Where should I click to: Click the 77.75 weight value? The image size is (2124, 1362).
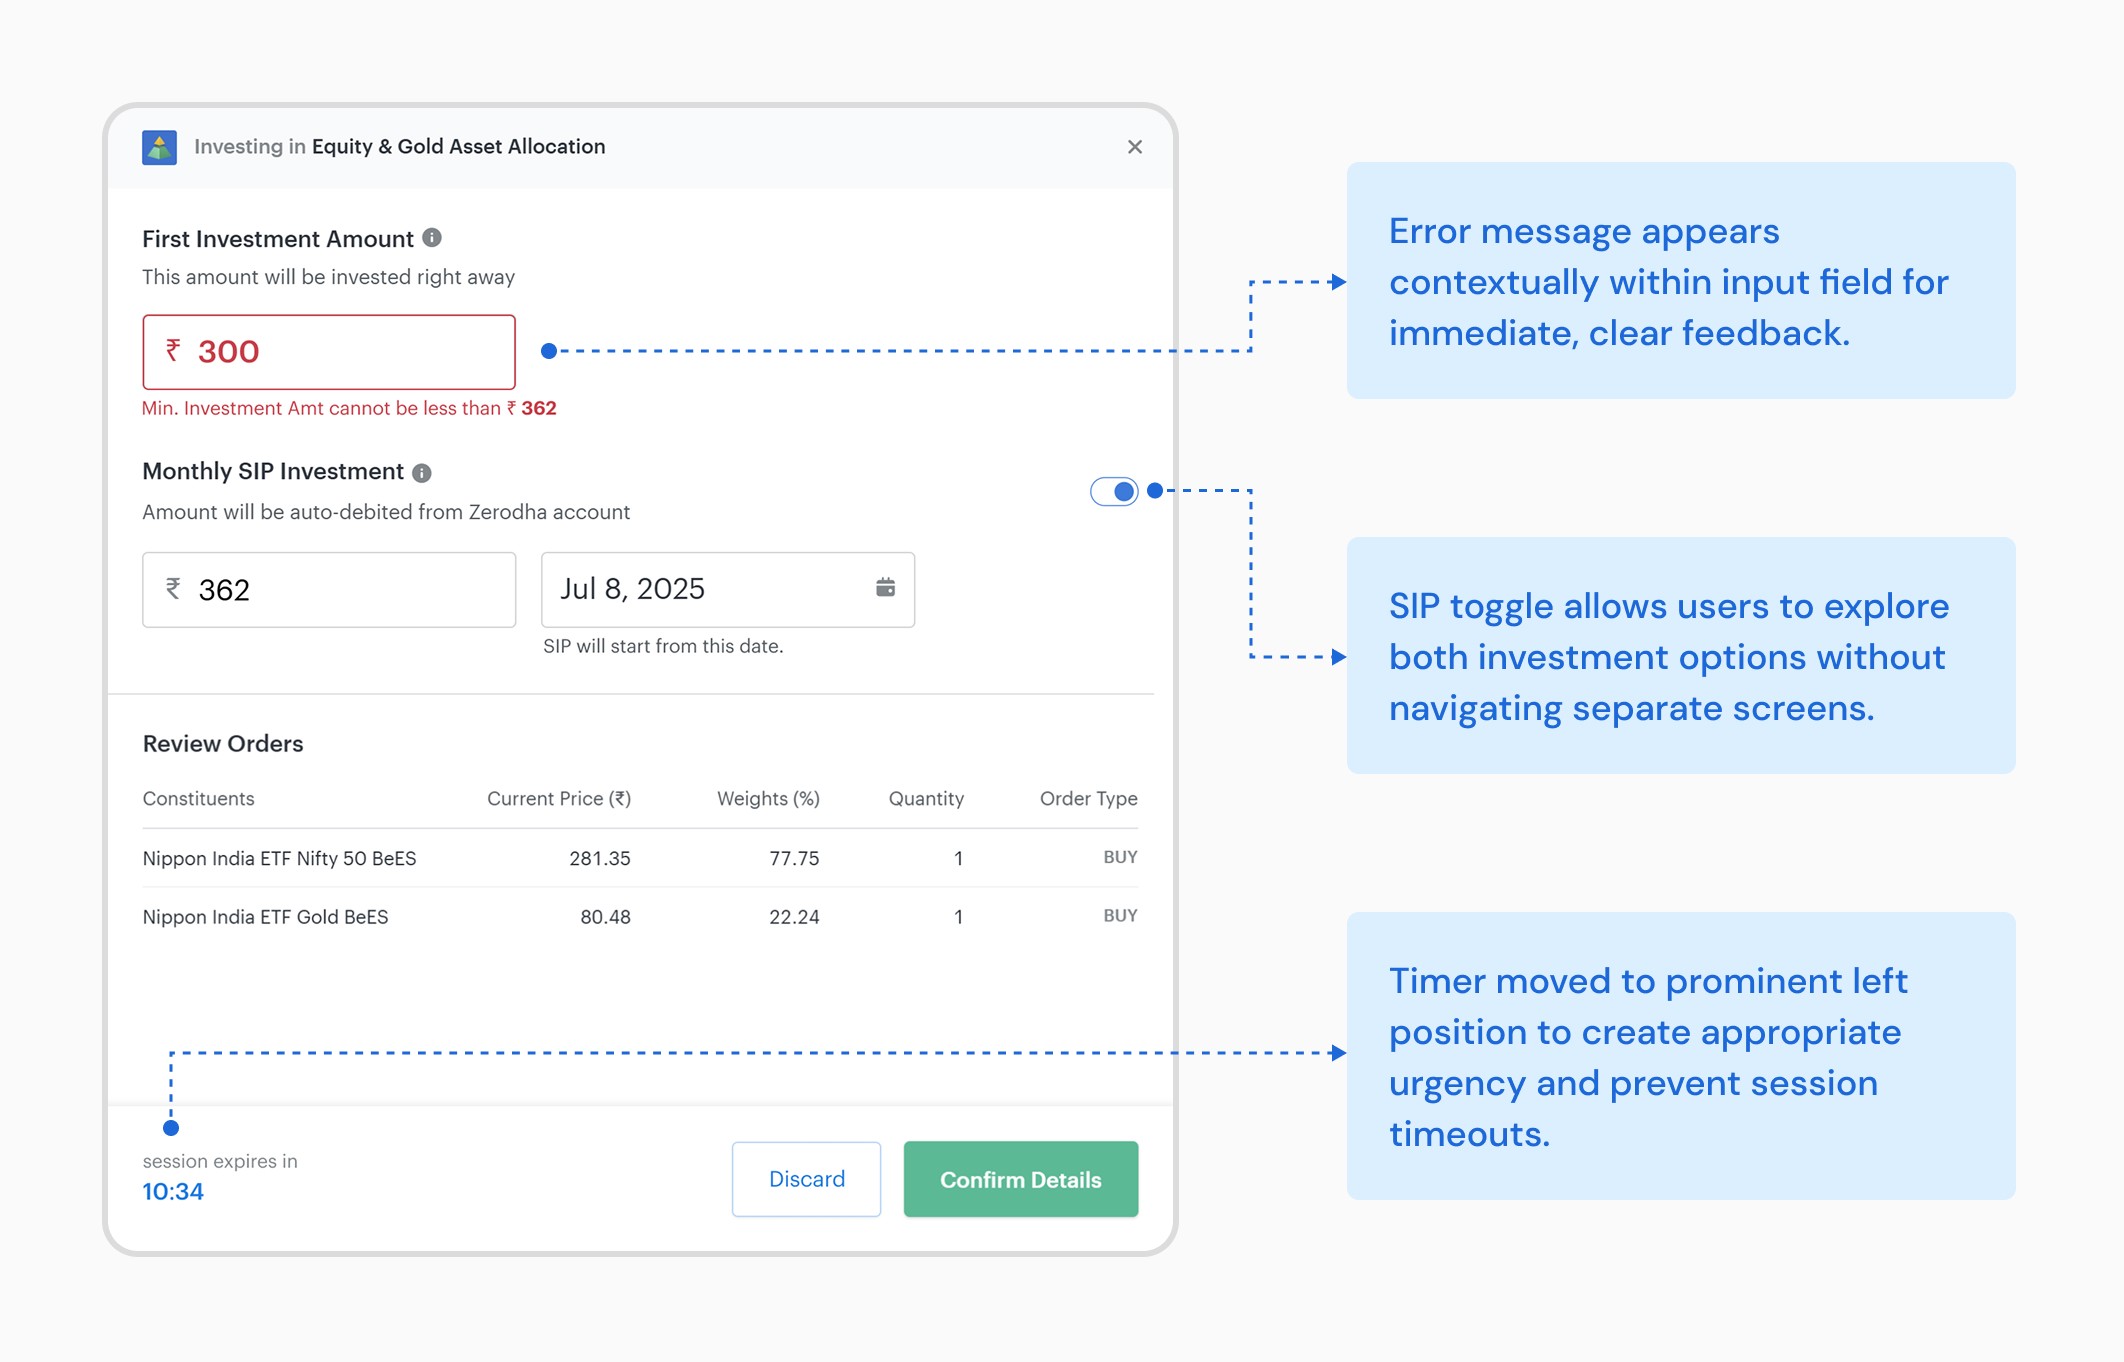(794, 858)
